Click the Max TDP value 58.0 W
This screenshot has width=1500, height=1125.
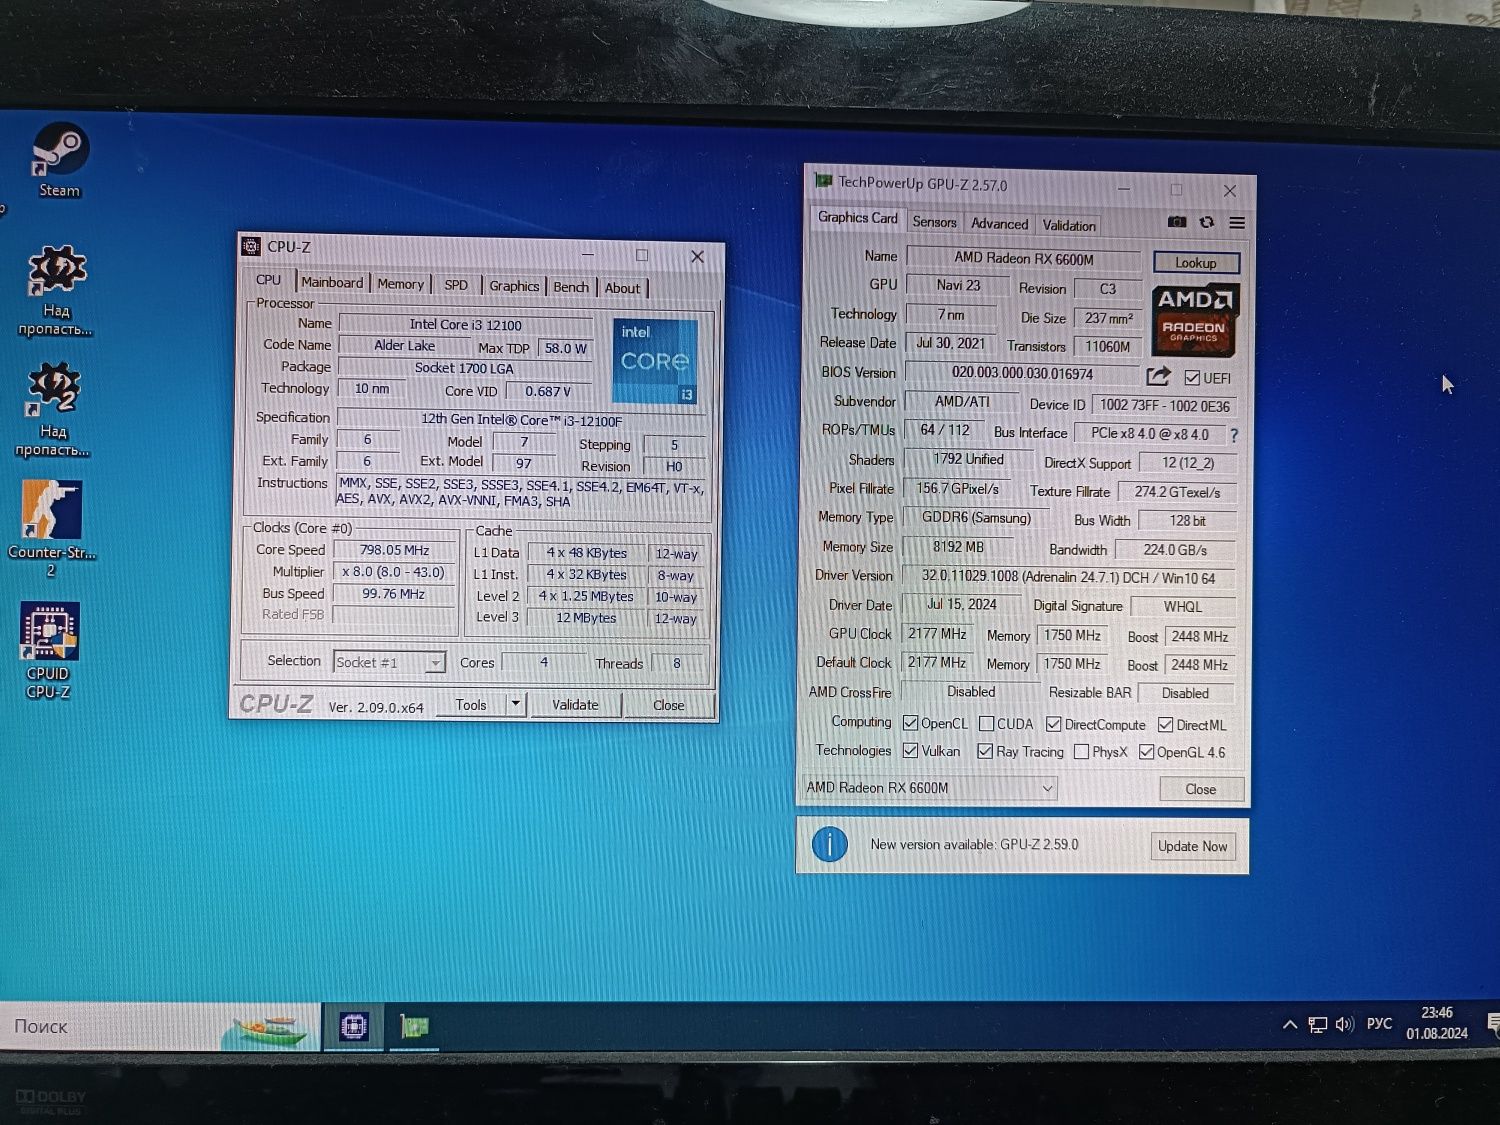pos(566,348)
